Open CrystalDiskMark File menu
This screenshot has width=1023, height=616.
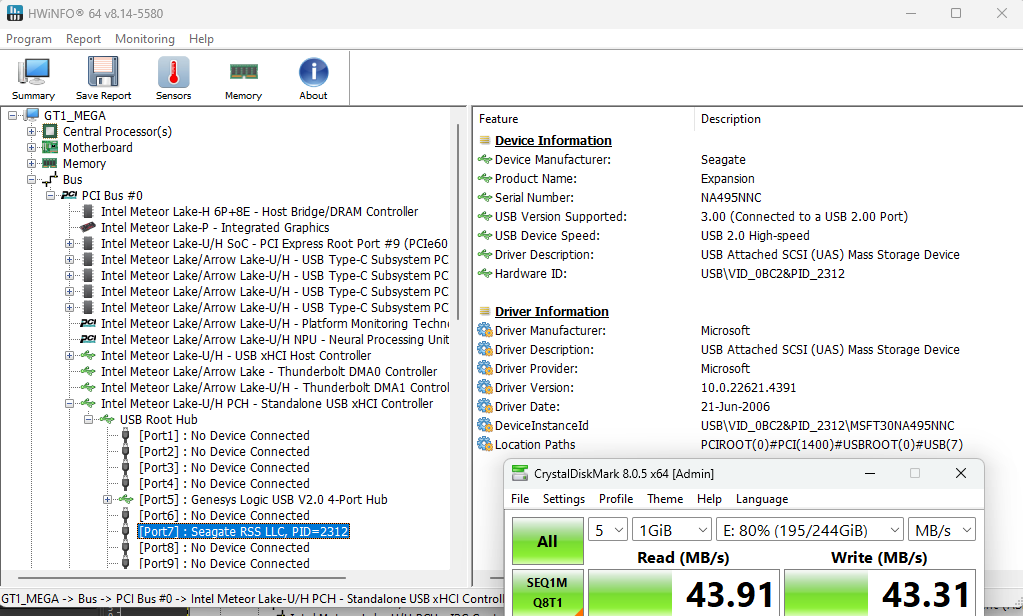coord(520,499)
